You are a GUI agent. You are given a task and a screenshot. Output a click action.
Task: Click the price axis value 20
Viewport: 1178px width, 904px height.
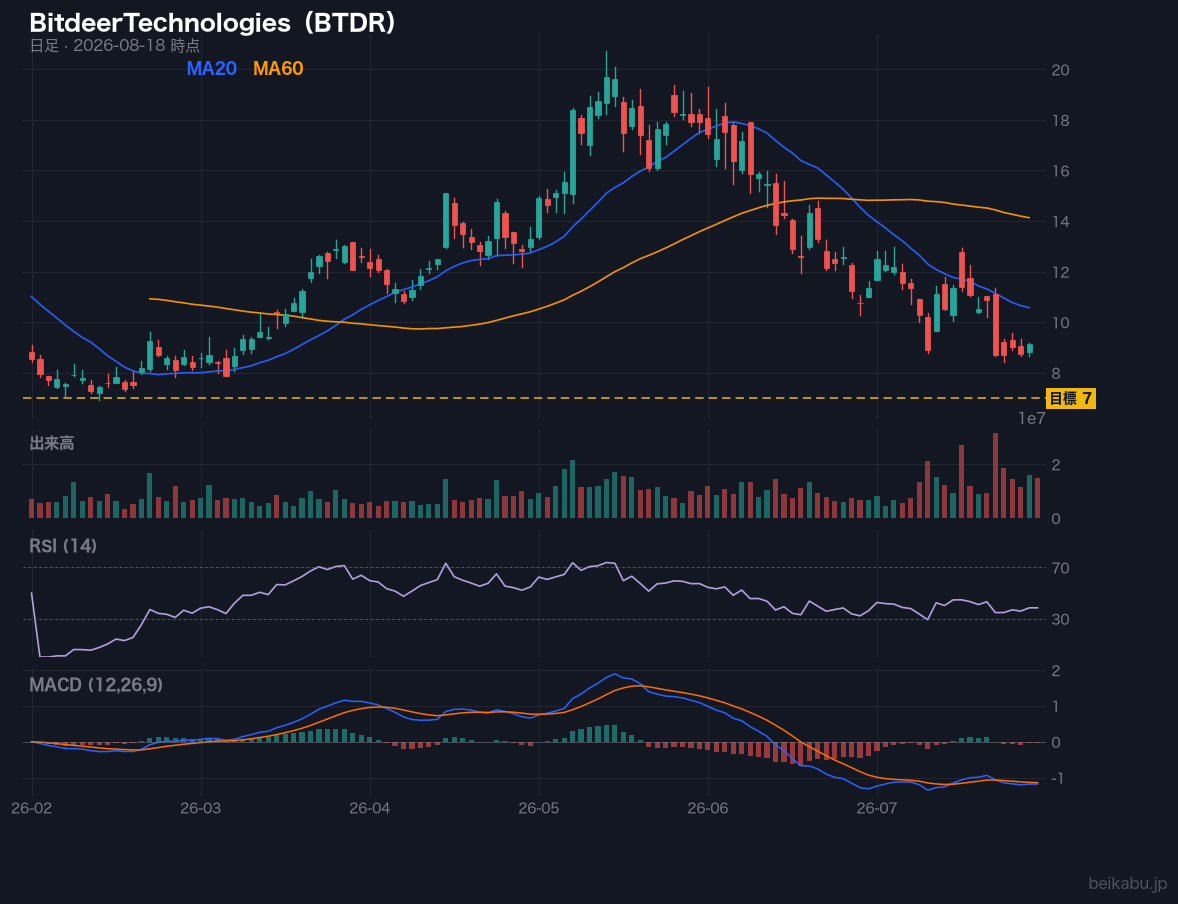[x=1060, y=70]
